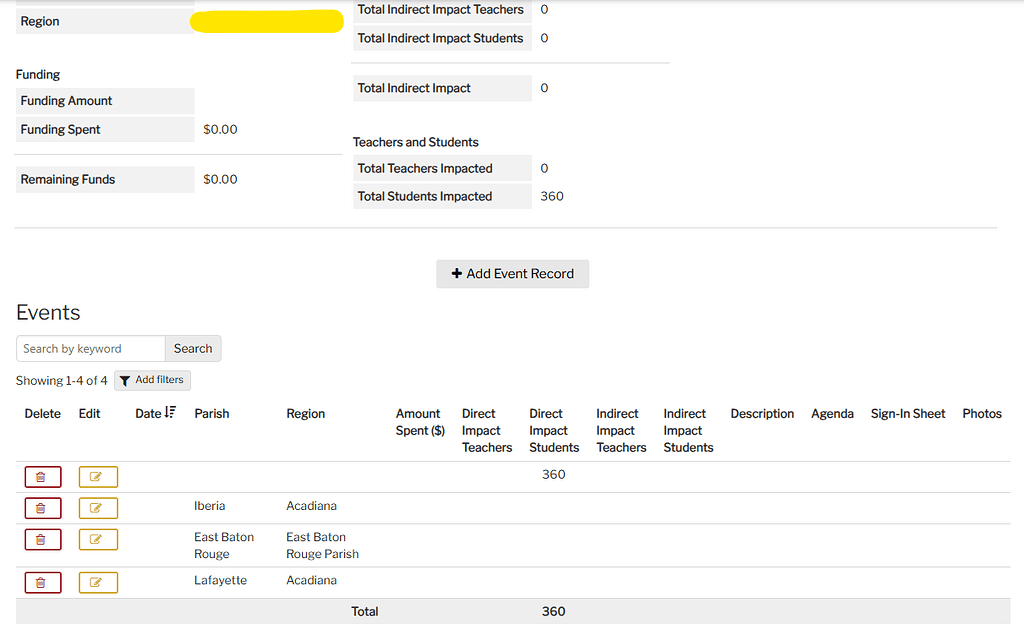Image resolution: width=1024 pixels, height=640 pixels.
Task: Delete the Iberia parish event record
Action: tap(42, 507)
